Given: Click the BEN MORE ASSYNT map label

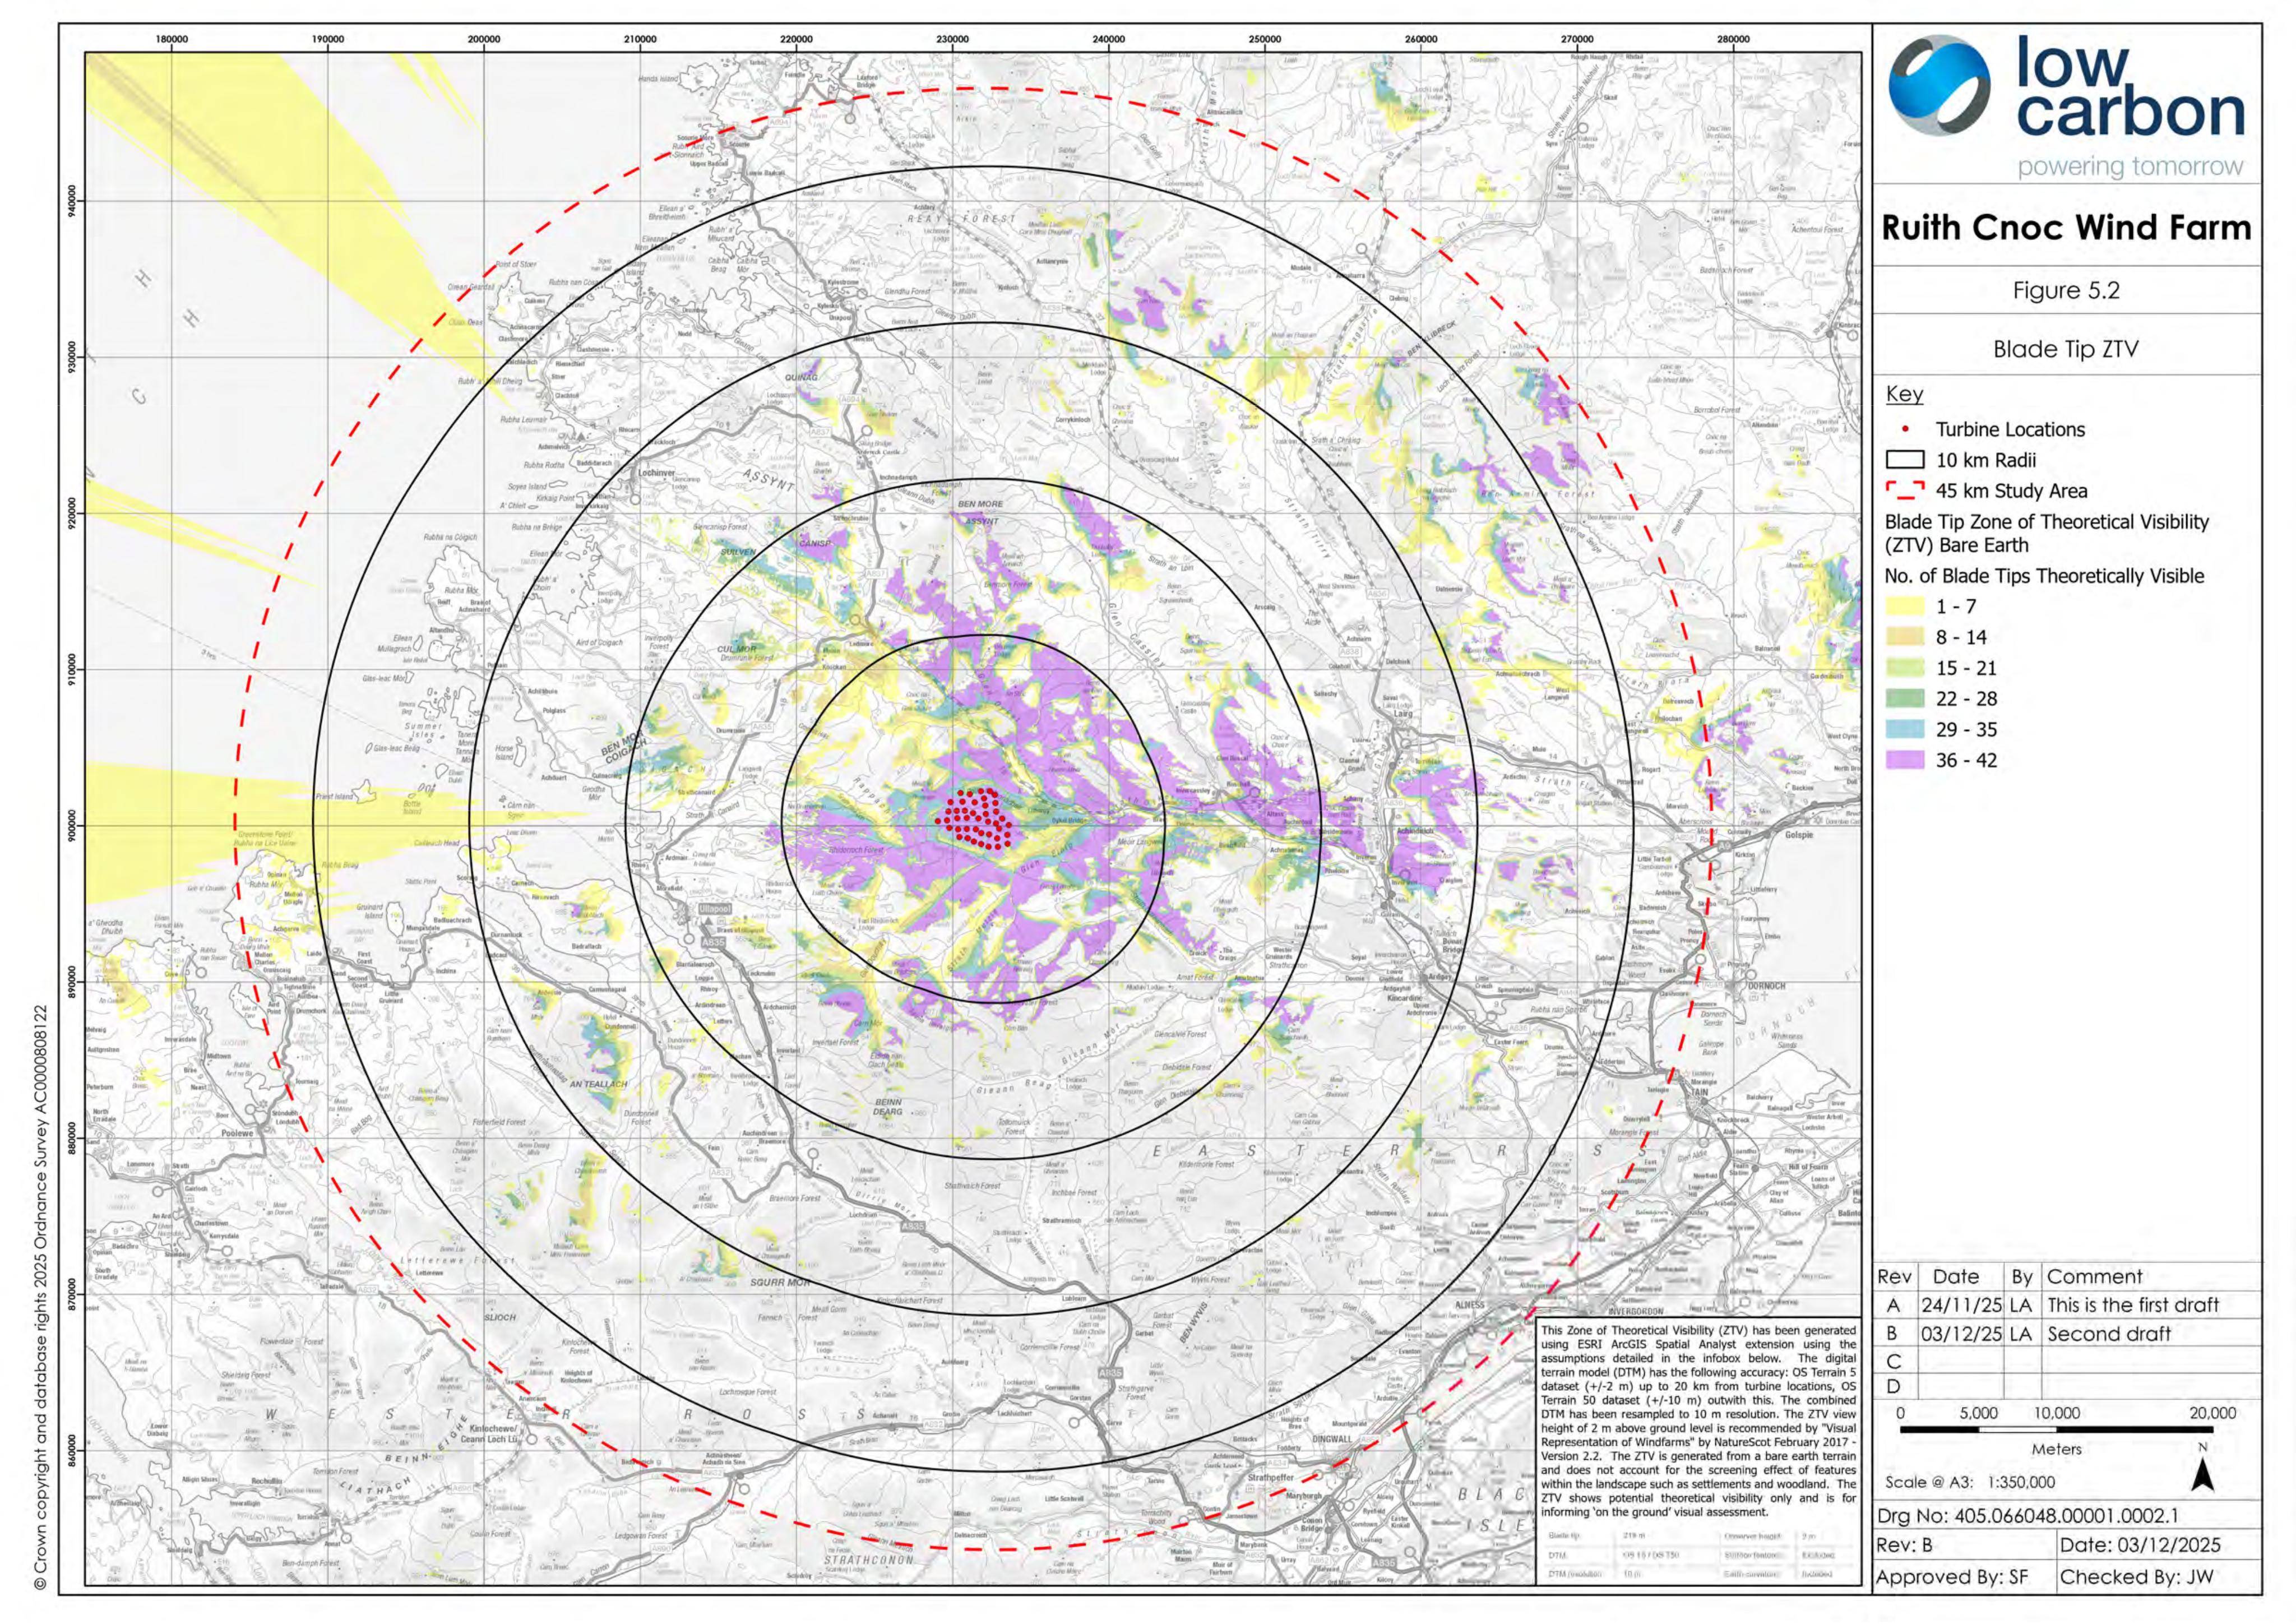Looking at the screenshot, I should pos(980,512).
